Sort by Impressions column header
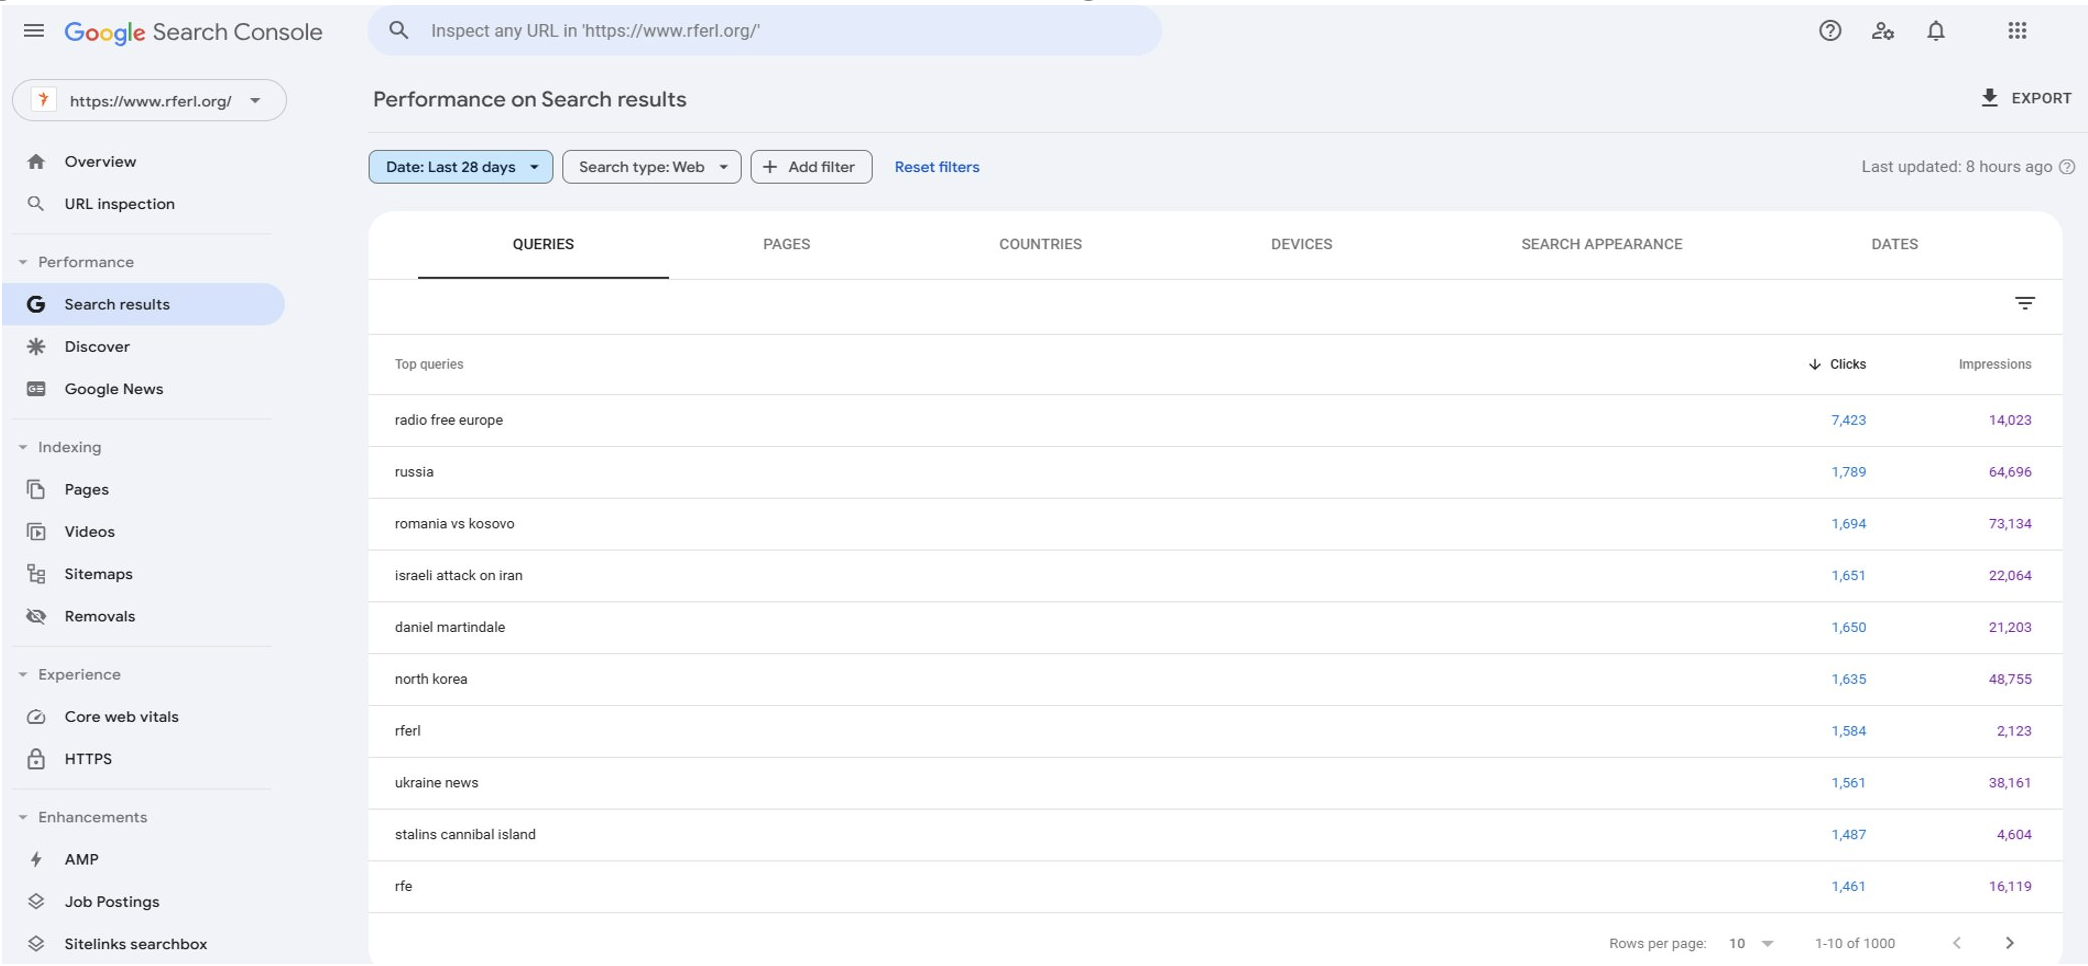This screenshot has width=2088, height=966. (x=1994, y=365)
